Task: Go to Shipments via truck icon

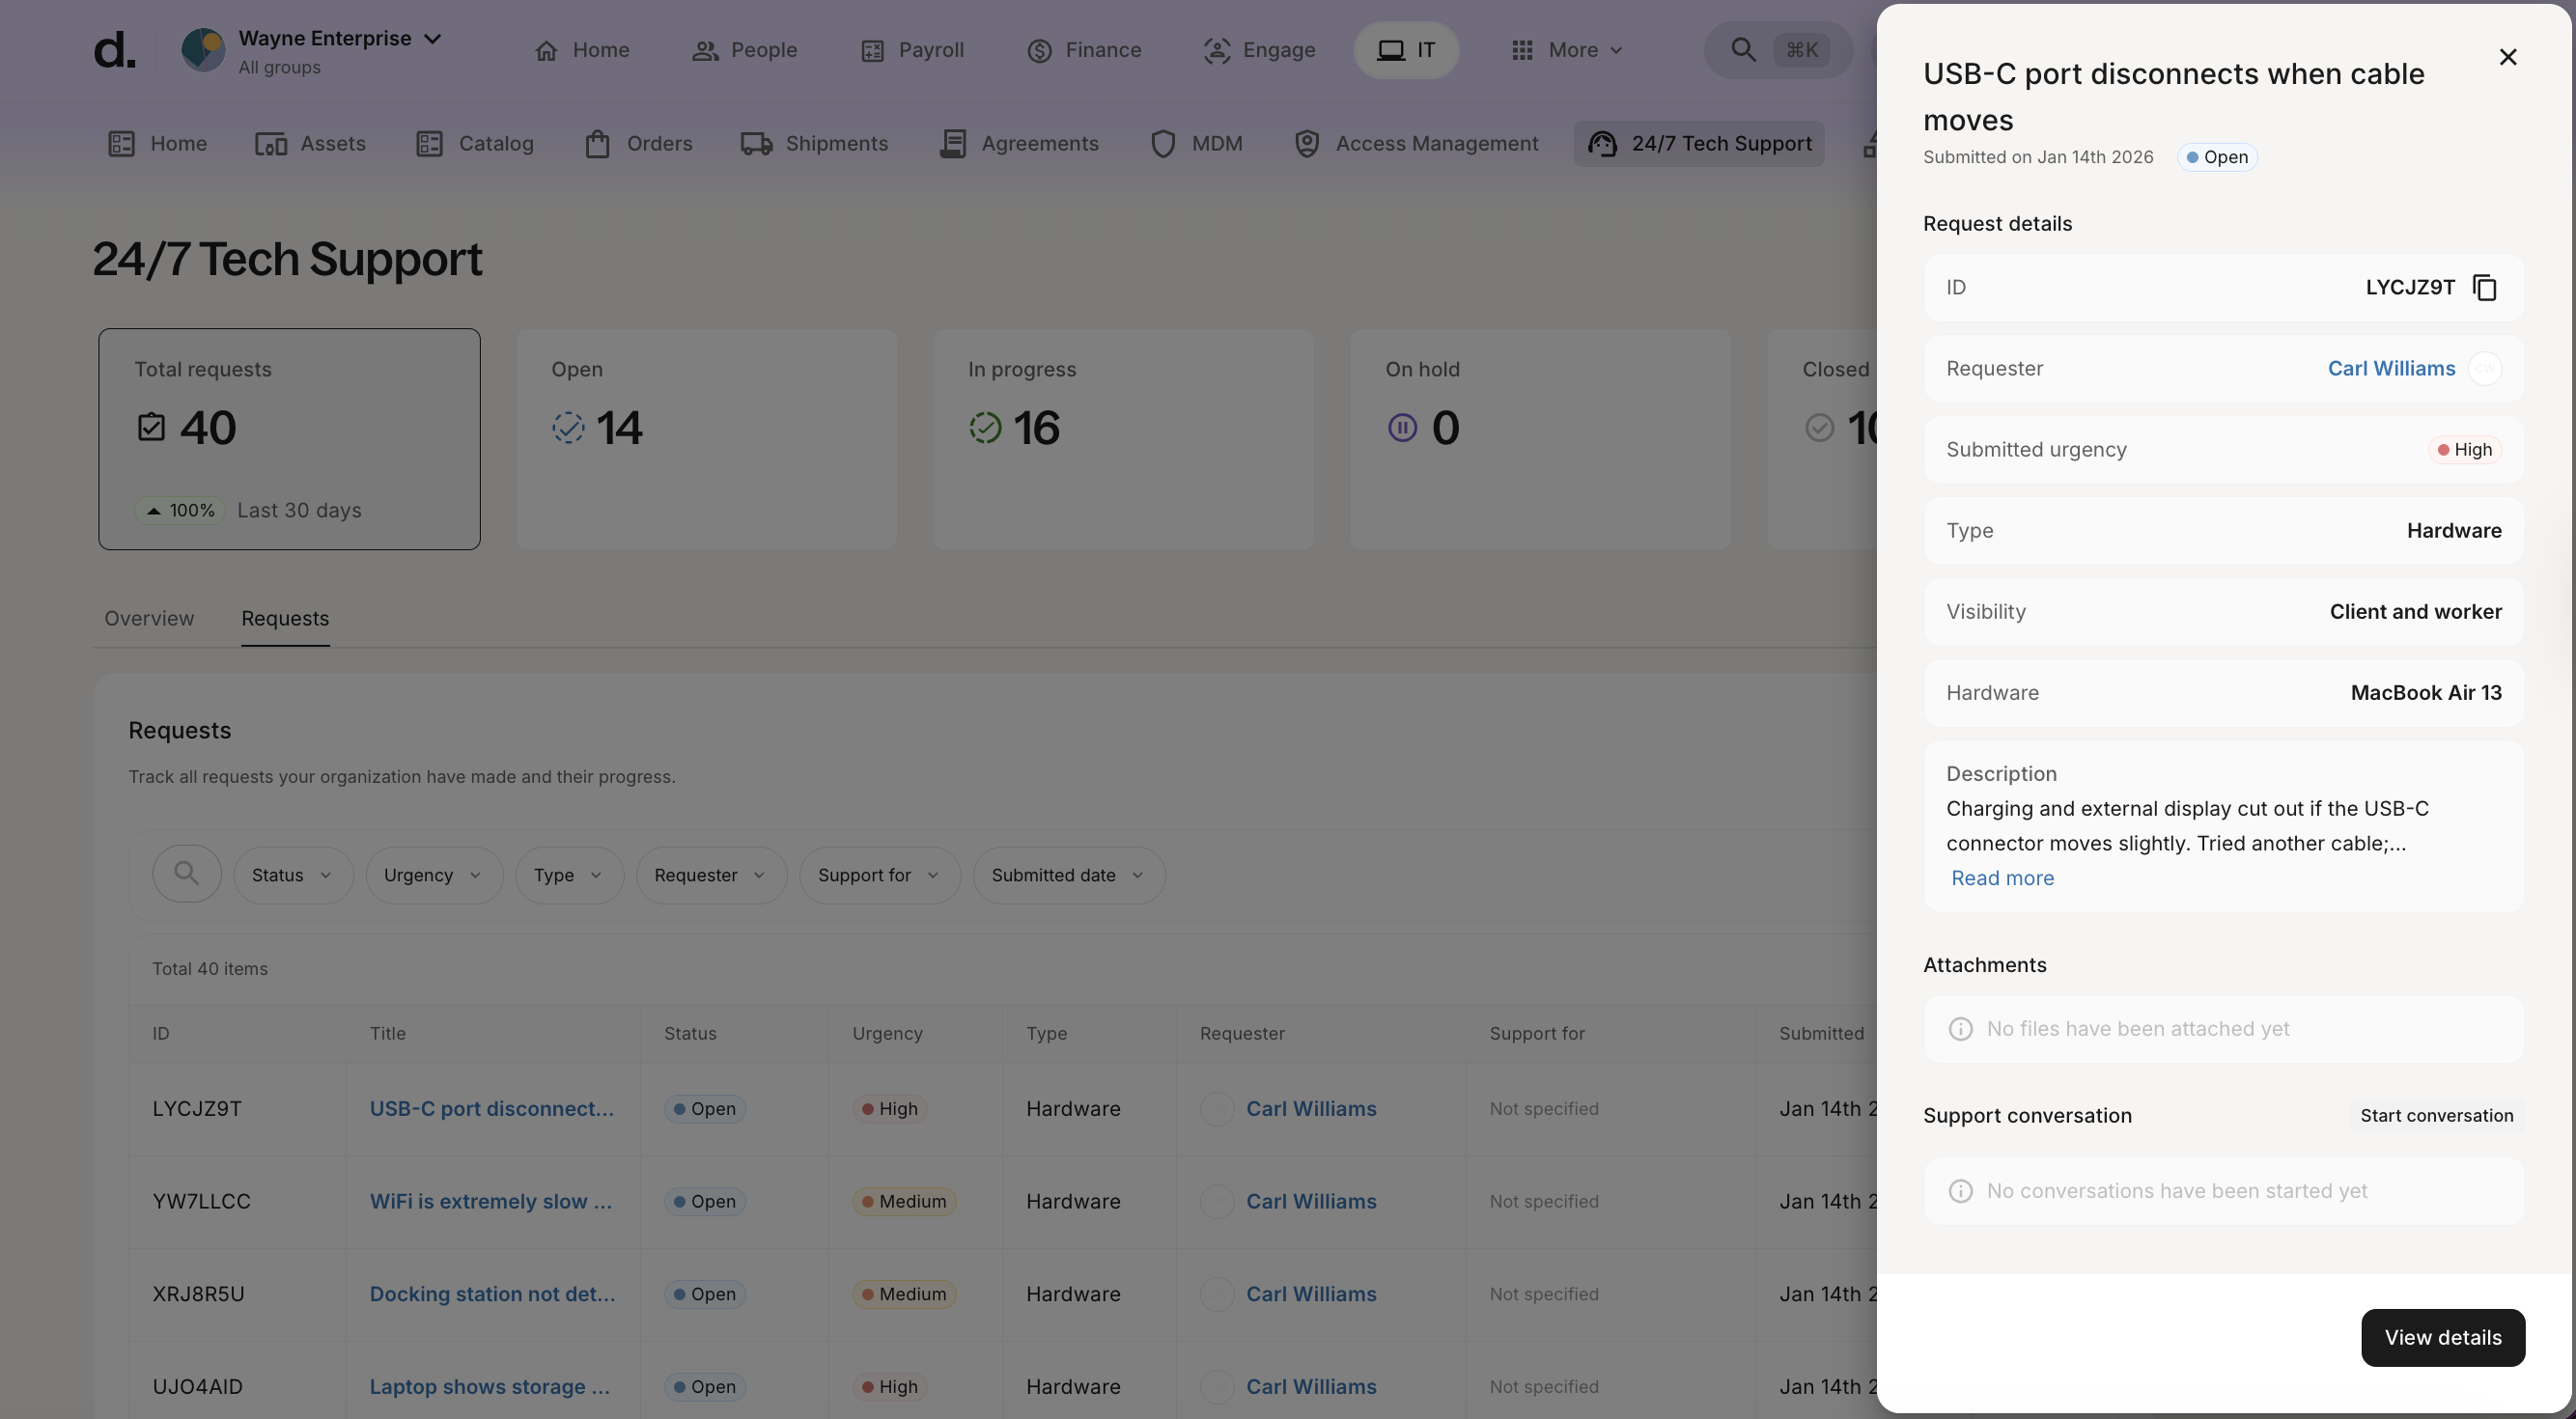Action: pos(813,144)
